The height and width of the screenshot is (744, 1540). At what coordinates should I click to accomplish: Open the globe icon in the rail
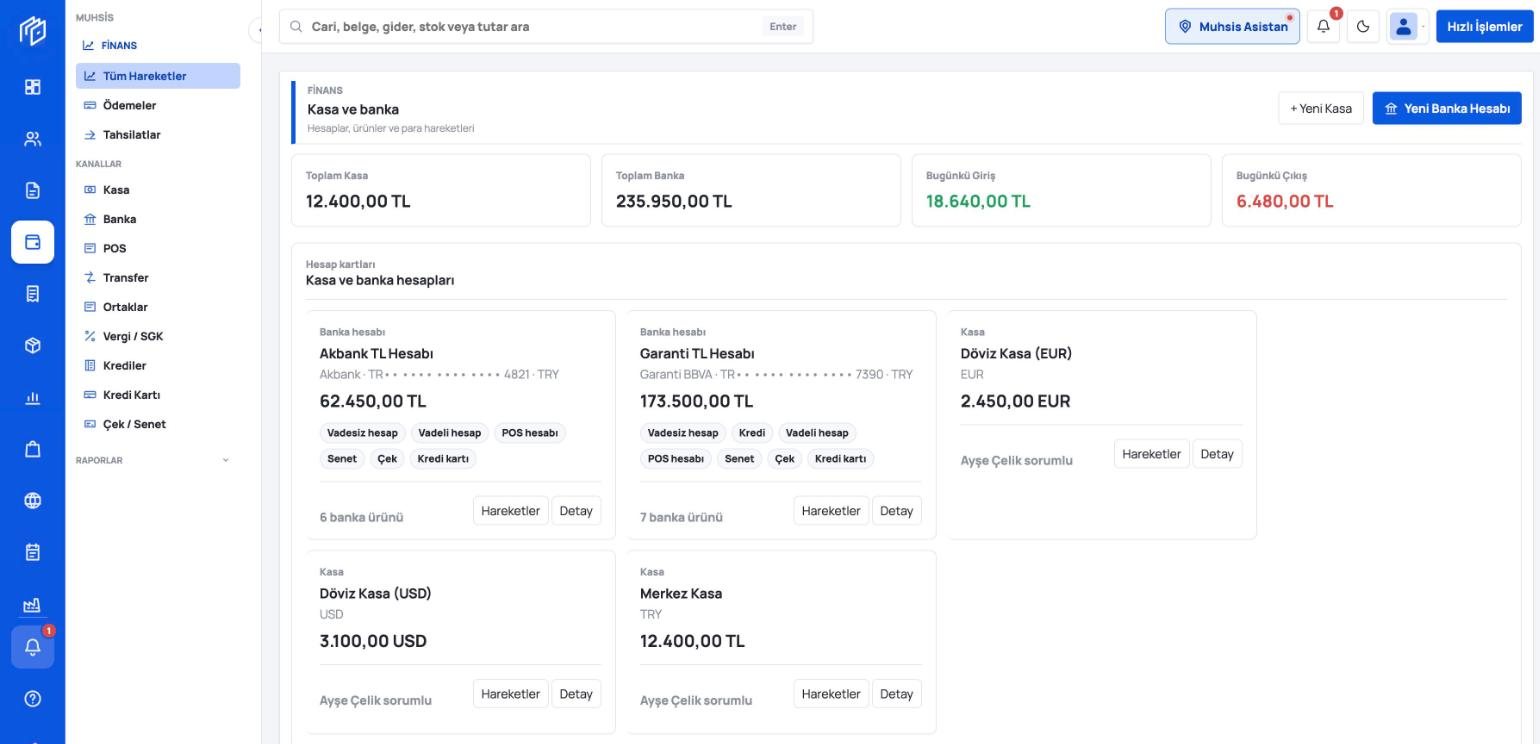coord(32,501)
